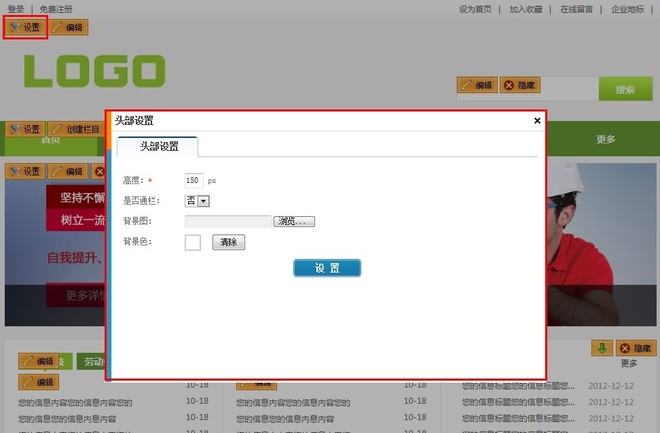Click 编辑 button next to the search box
Screen dimensions: 660x433
(476, 86)
